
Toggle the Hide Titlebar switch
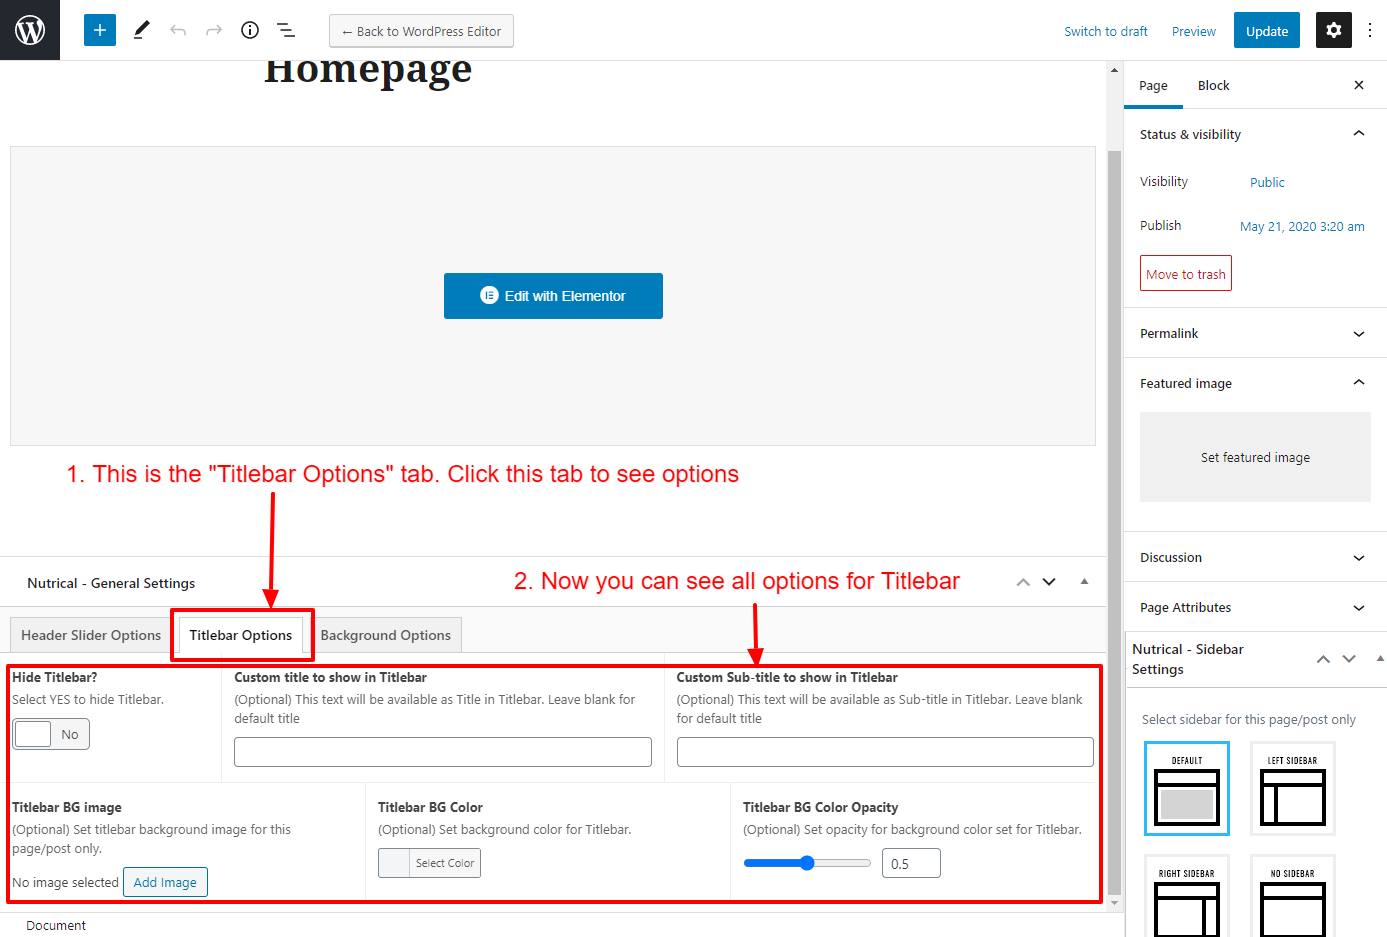tap(51, 734)
